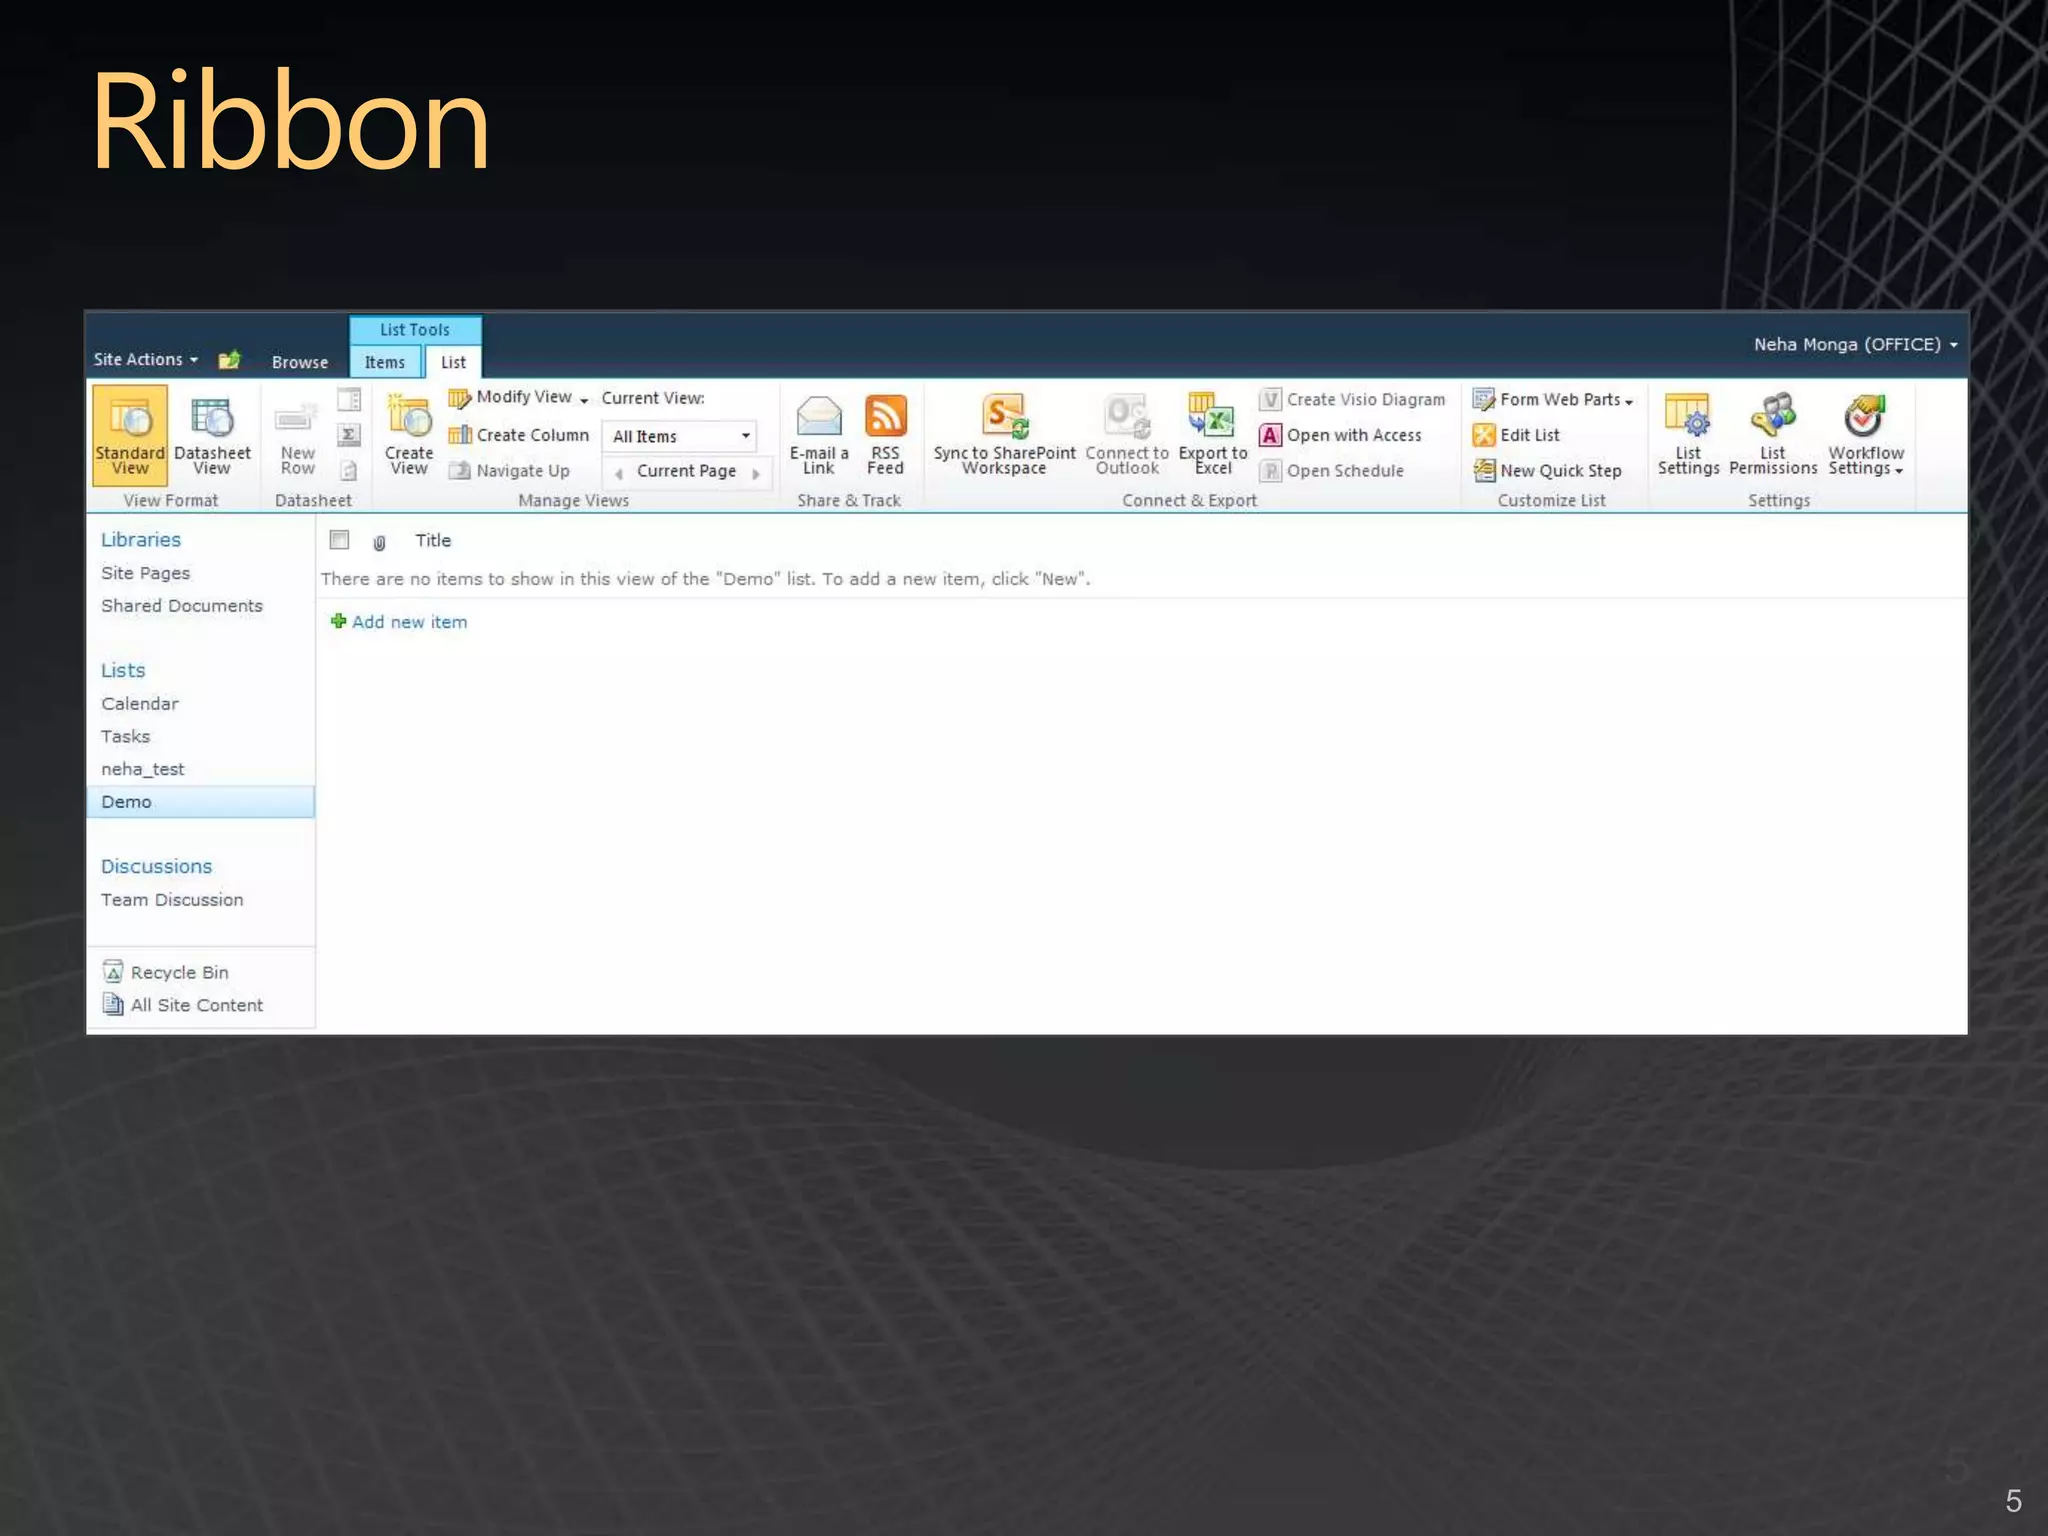
Task: Switch to the Browse tab
Action: (x=300, y=362)
